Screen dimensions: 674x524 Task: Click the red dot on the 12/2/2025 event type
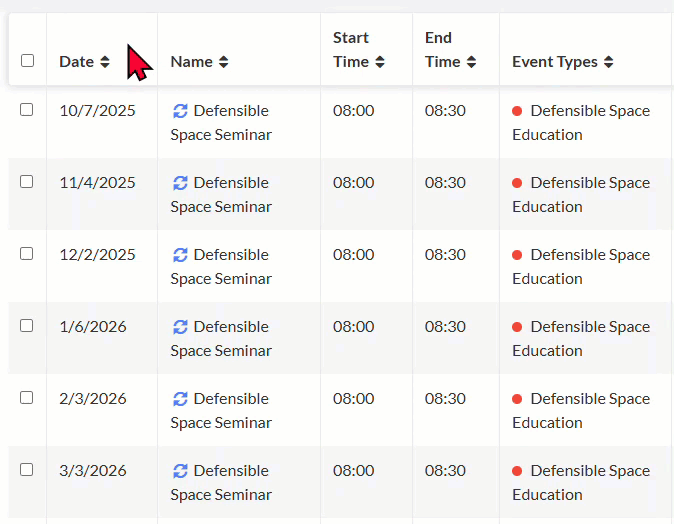point(517,255)
